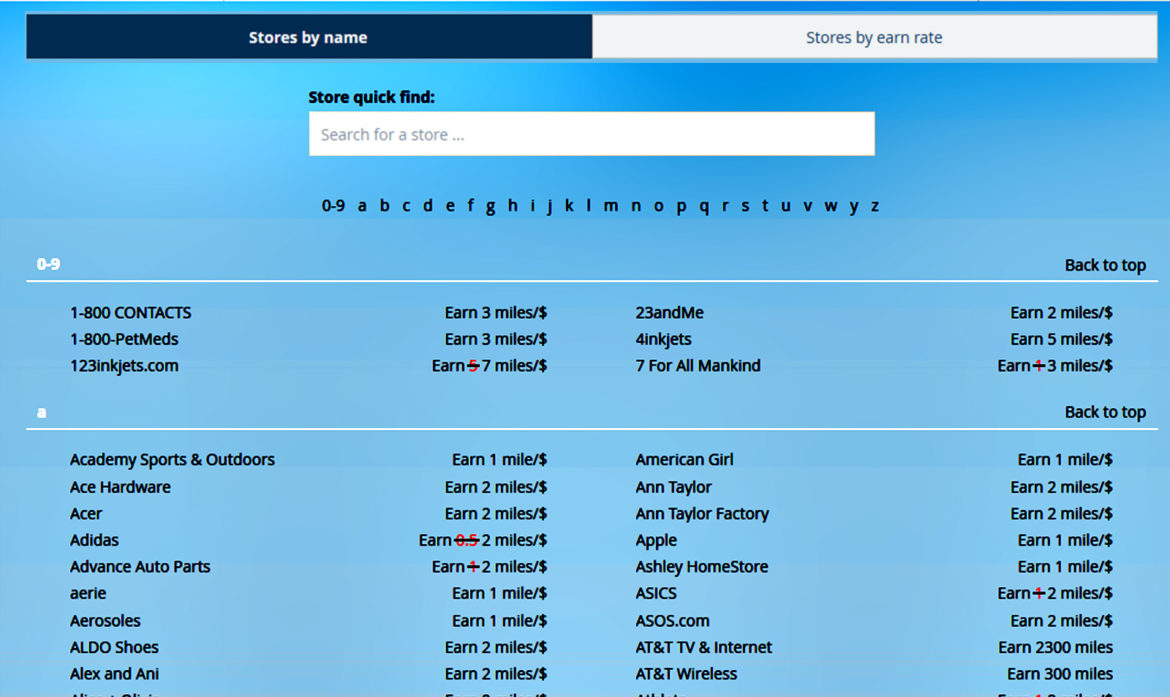Click Back to top in the a section

tap(1105, 412)
